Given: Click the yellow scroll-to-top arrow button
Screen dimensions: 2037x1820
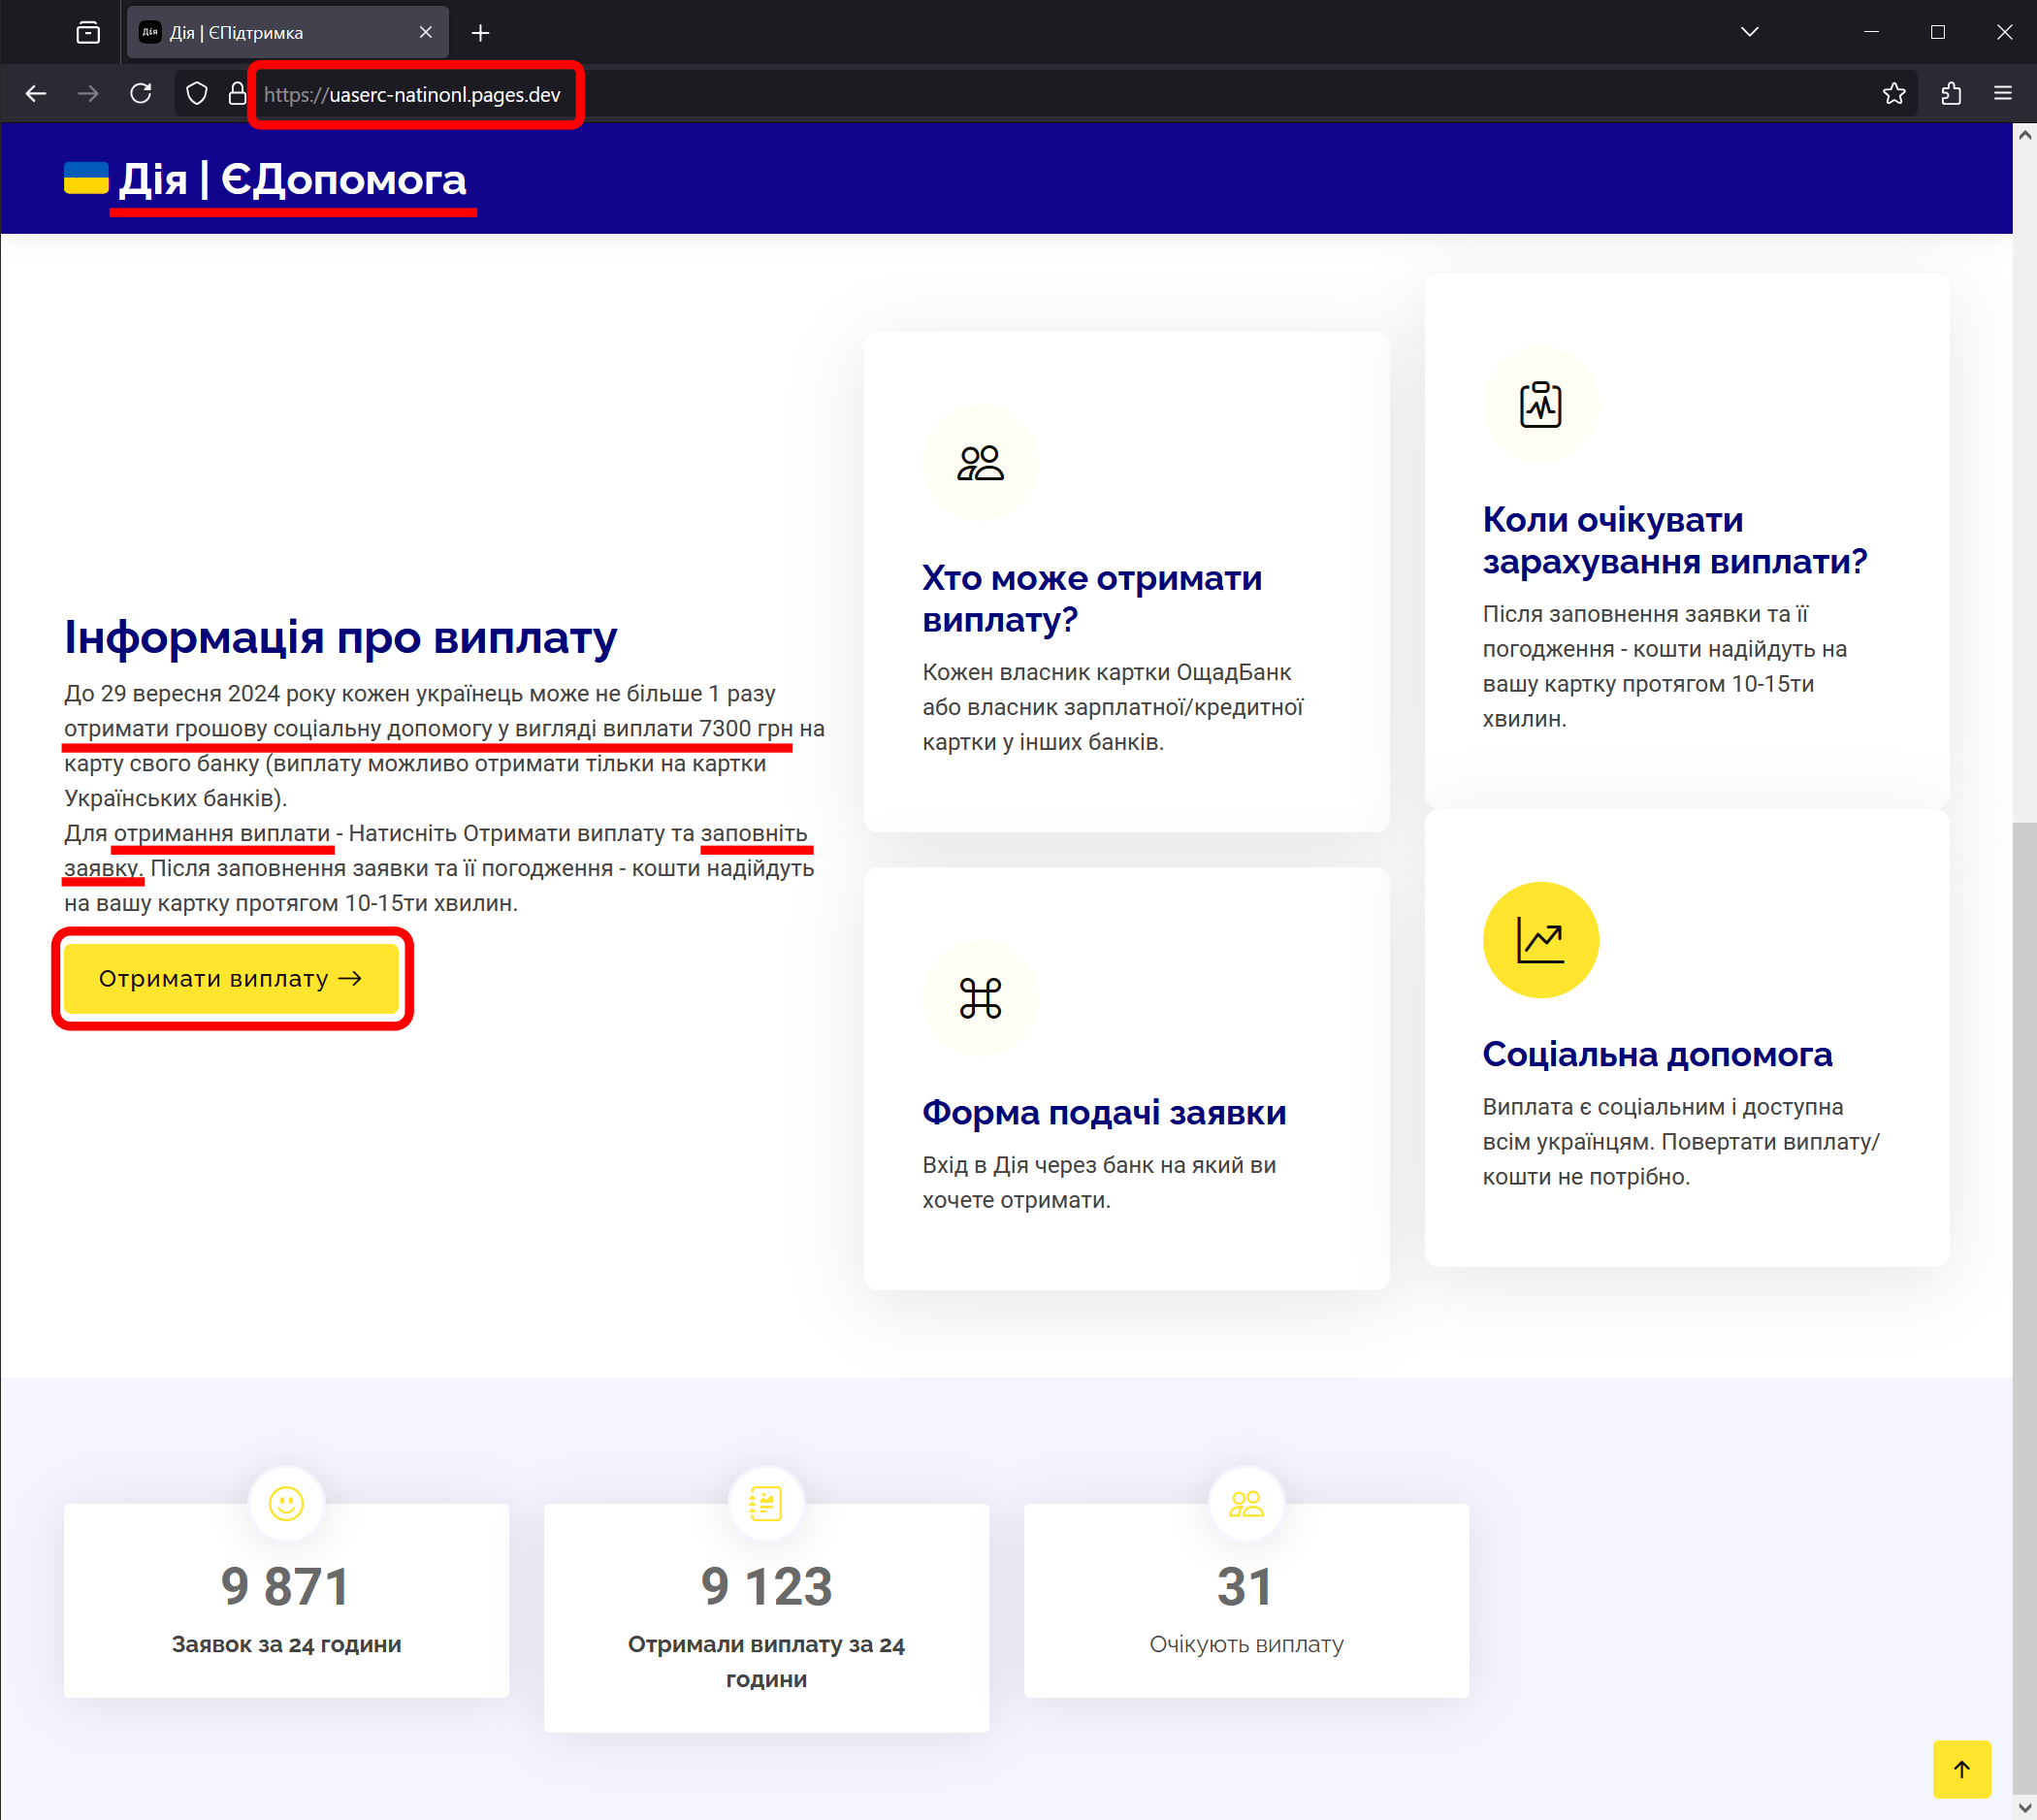Looking at the screenshot, I should coord(1961,1769).
